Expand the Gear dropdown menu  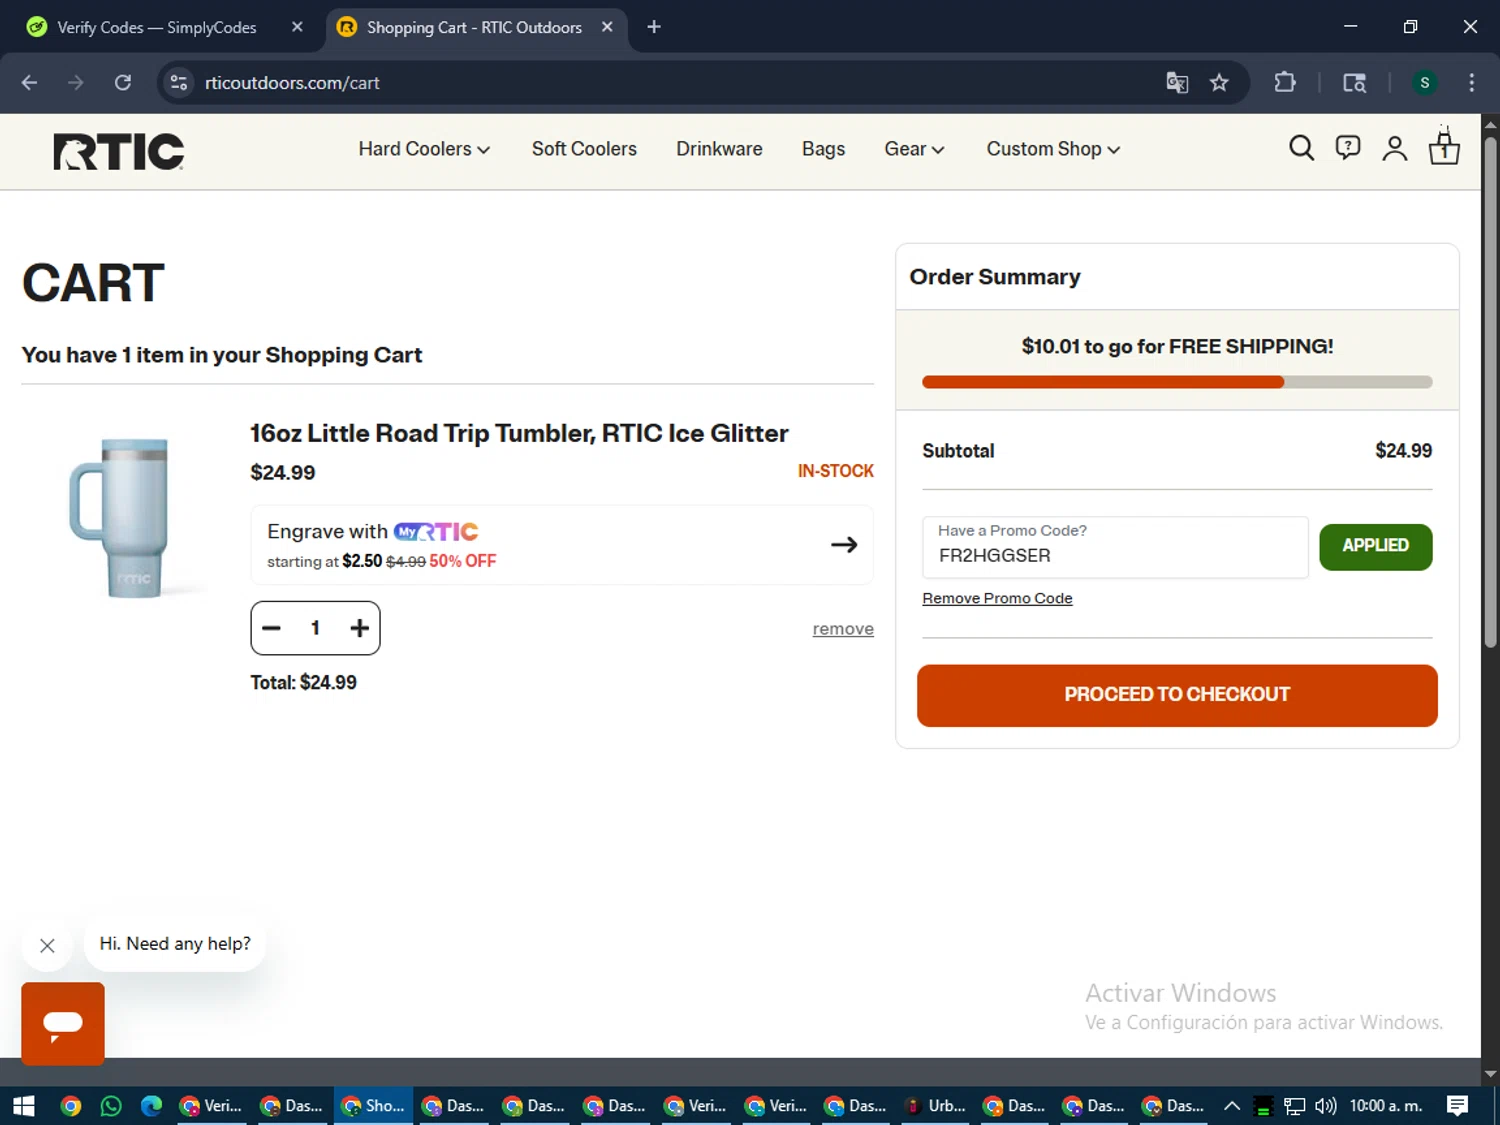point(914,149)
